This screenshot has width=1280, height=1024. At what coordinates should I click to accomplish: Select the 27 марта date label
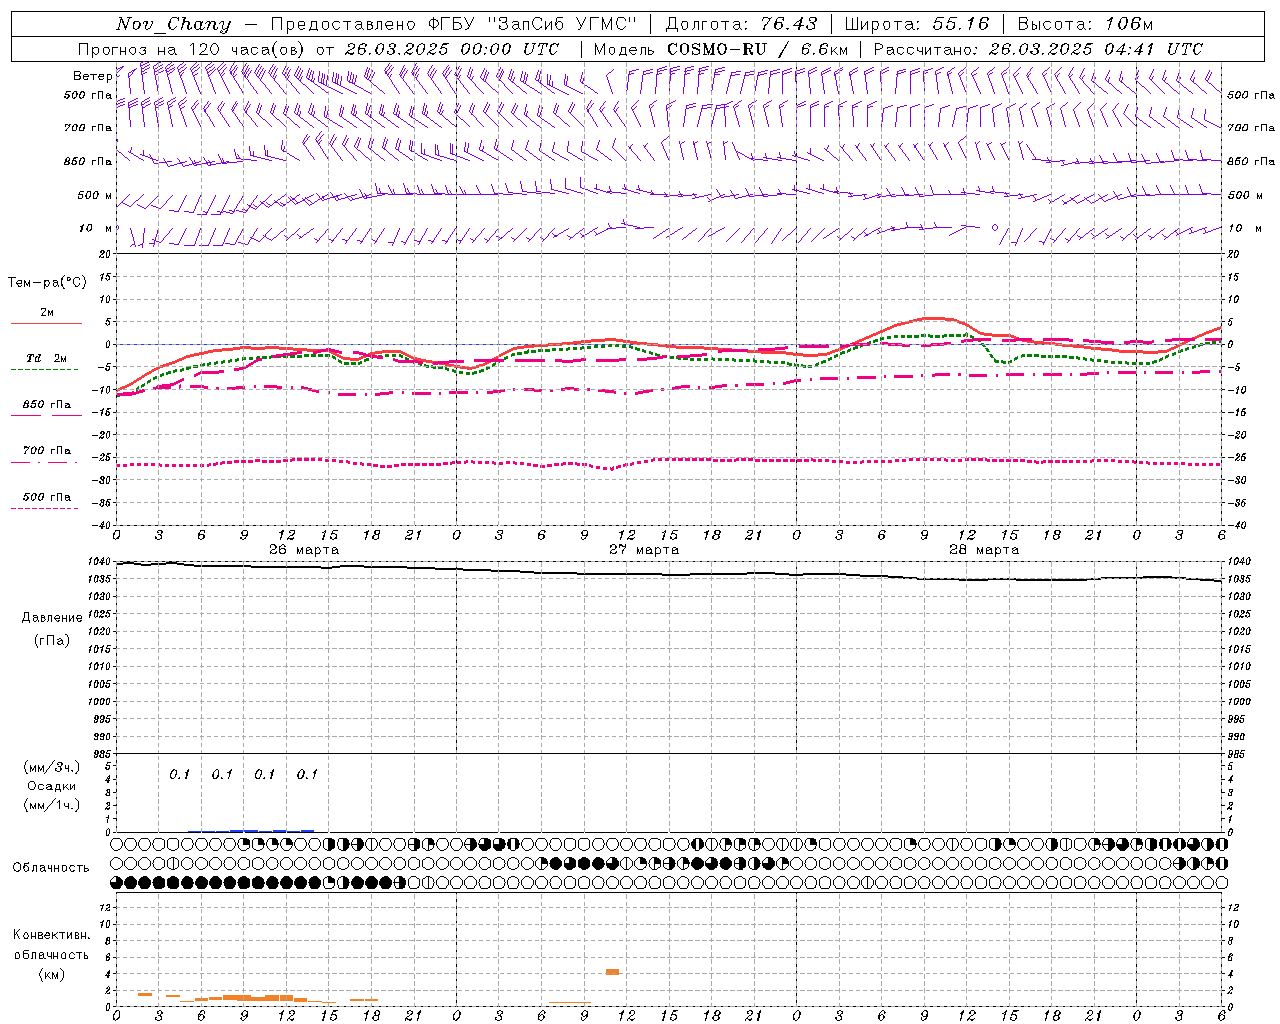click(644, 550)
